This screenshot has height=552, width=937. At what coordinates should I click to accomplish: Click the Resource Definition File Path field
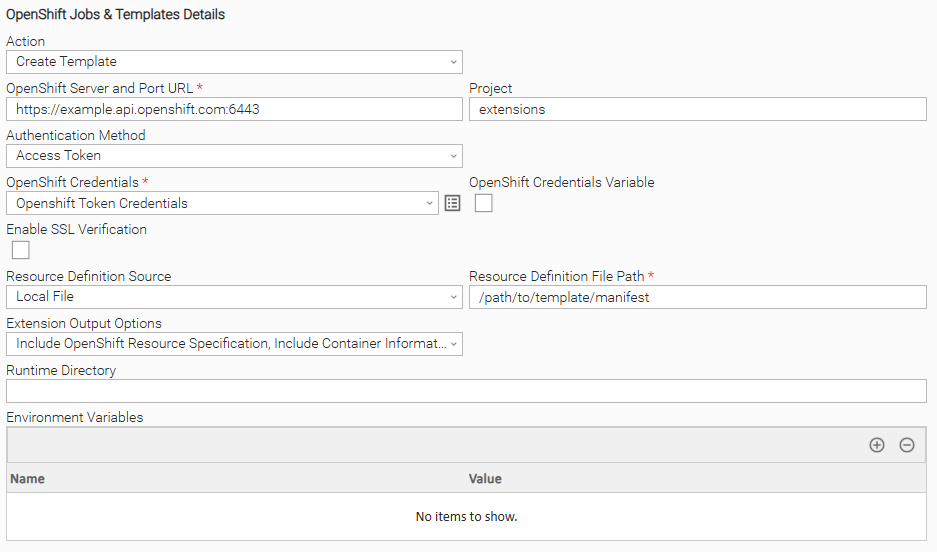point(697,297)
